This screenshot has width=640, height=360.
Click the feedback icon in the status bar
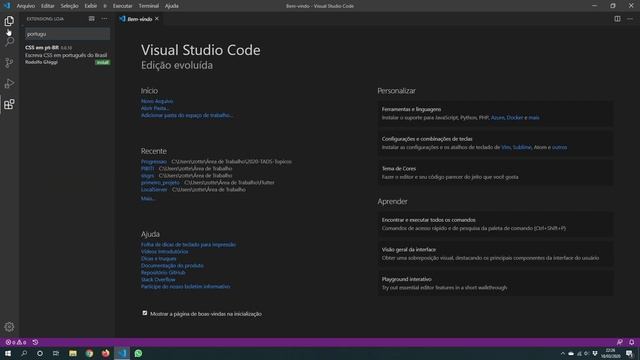(620, 342)
